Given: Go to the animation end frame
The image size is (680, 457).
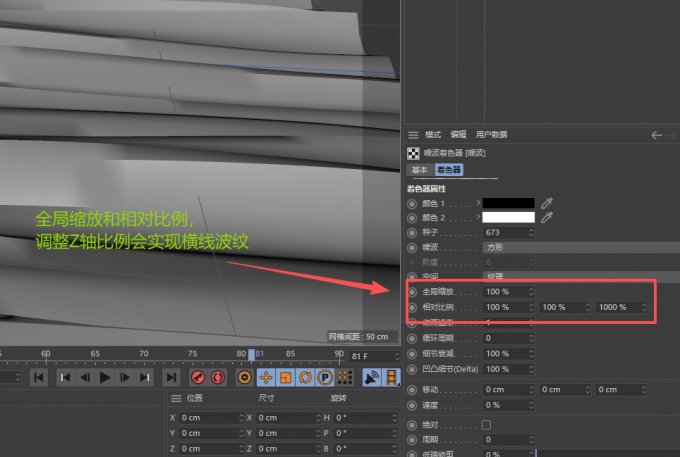Looking at the screenshot, I should (x=171, y=377).
